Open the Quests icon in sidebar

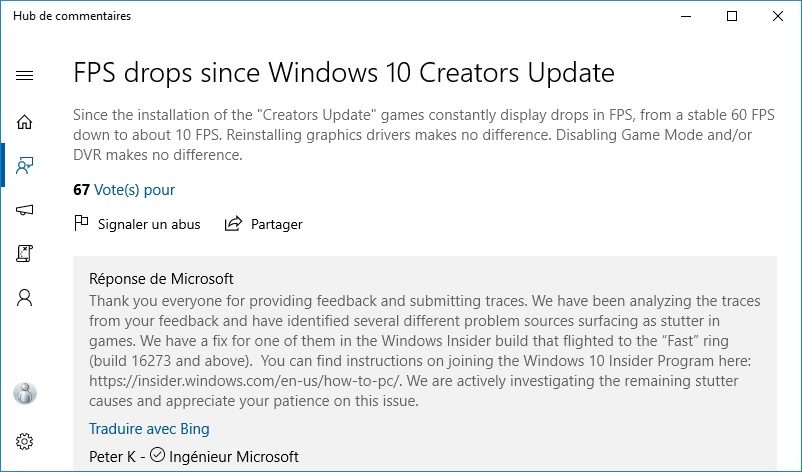25,254
